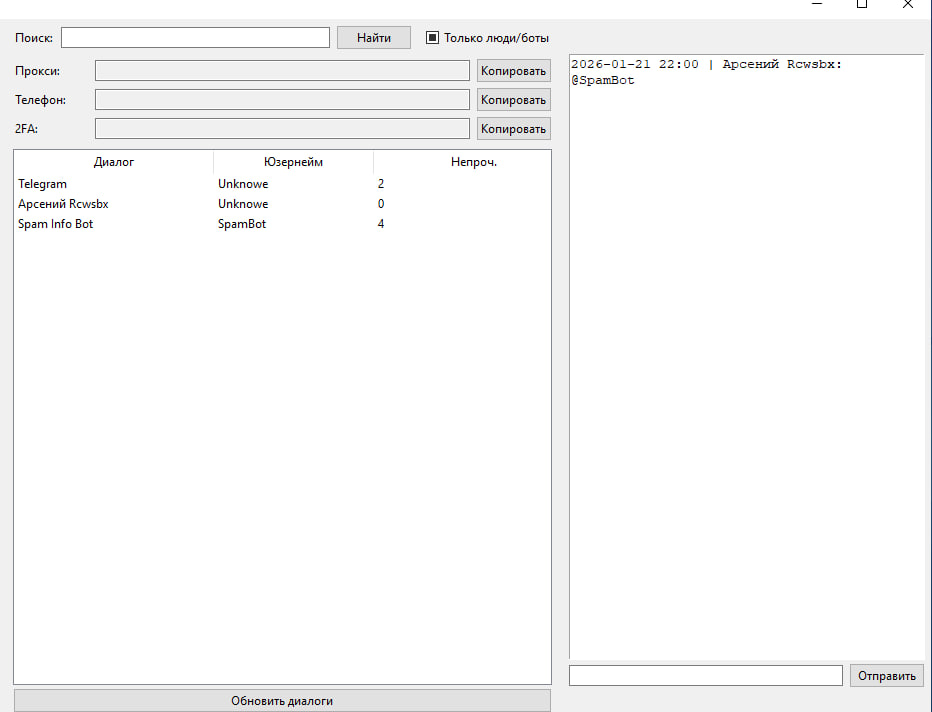This screenshot has width=932, height=712.
Task: Copy the 2FA code with Копировать
Action: point(513,129)
